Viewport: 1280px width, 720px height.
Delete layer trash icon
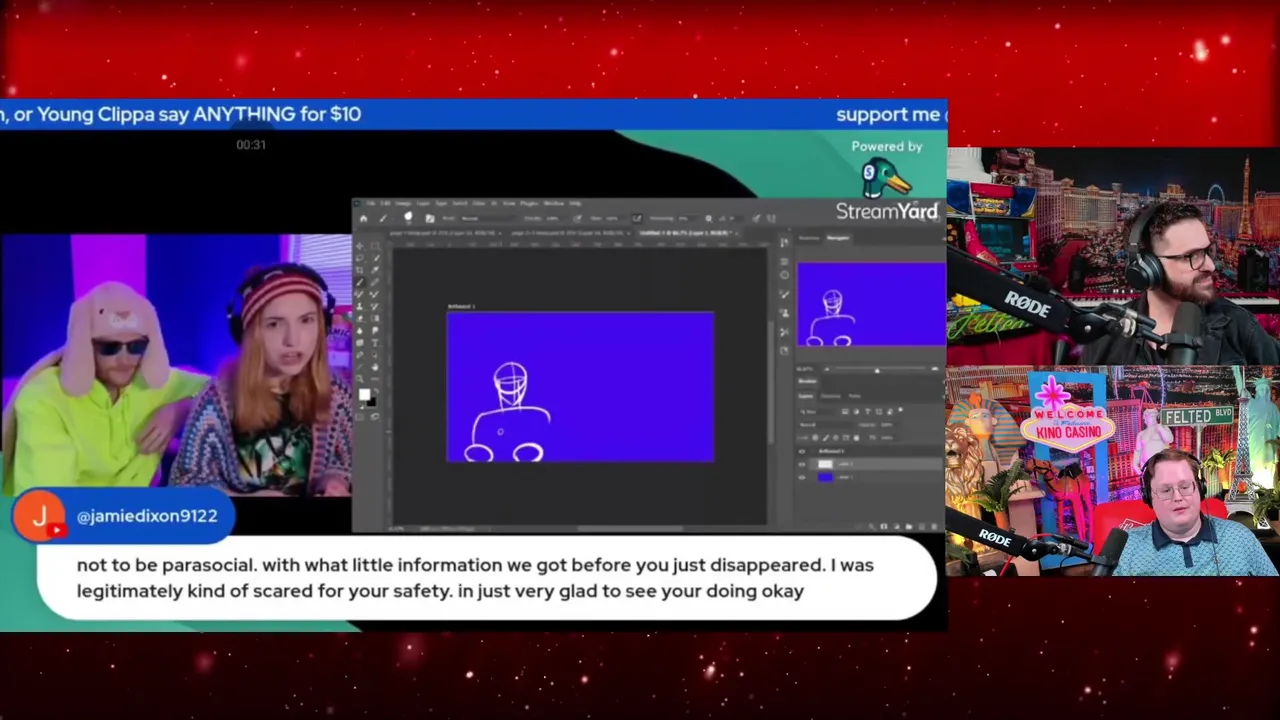coord(934,526)
